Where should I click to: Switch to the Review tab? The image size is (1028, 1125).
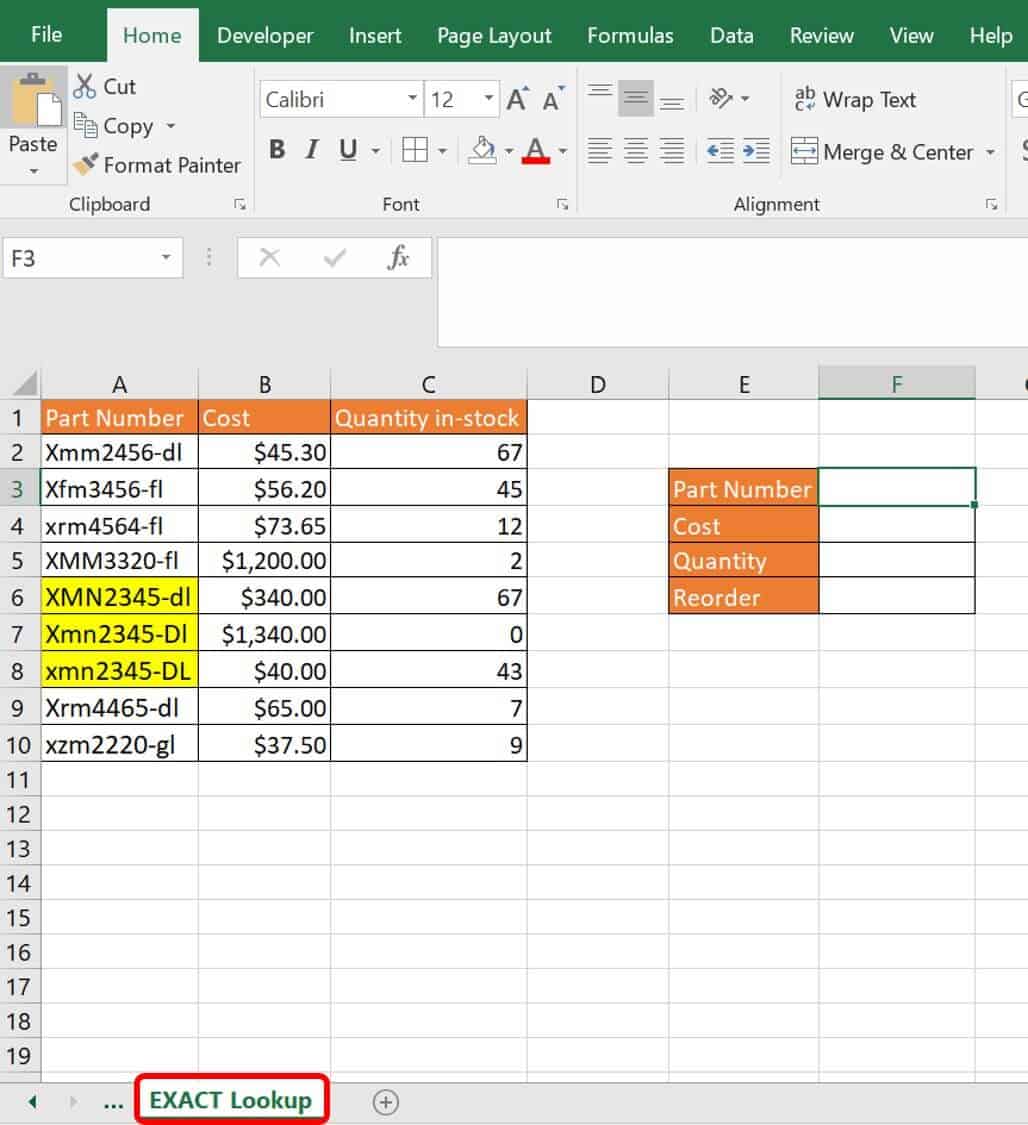(821, 35)
